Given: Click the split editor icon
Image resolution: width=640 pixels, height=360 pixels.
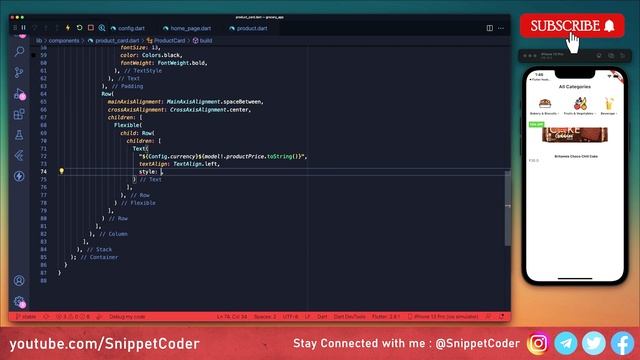Looking at the screenshot, I should pyautogui.click(x=489, y=28).
